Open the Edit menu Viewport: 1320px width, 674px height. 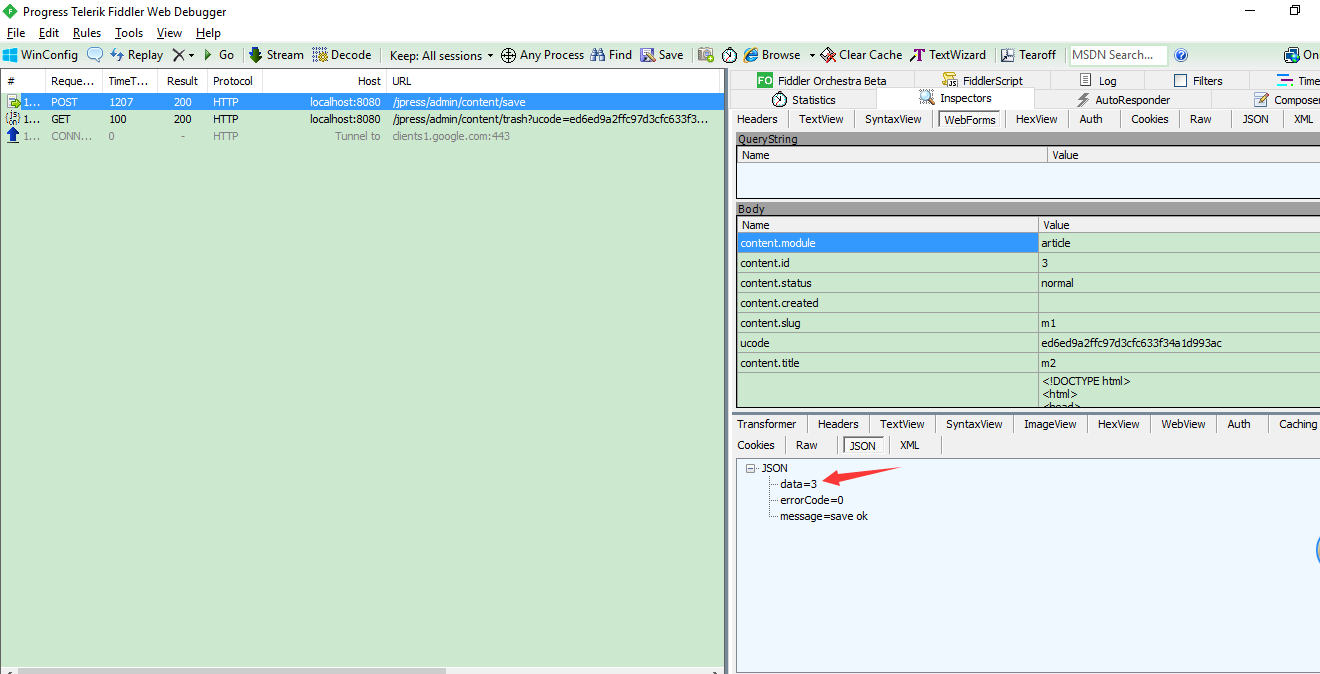click(x=49, y=33)
